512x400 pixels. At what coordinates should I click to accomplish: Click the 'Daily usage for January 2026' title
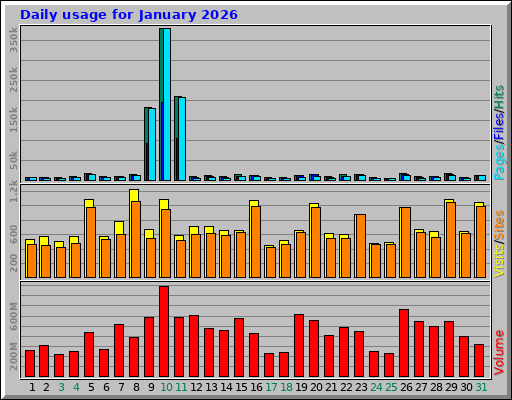click(129, 15)
